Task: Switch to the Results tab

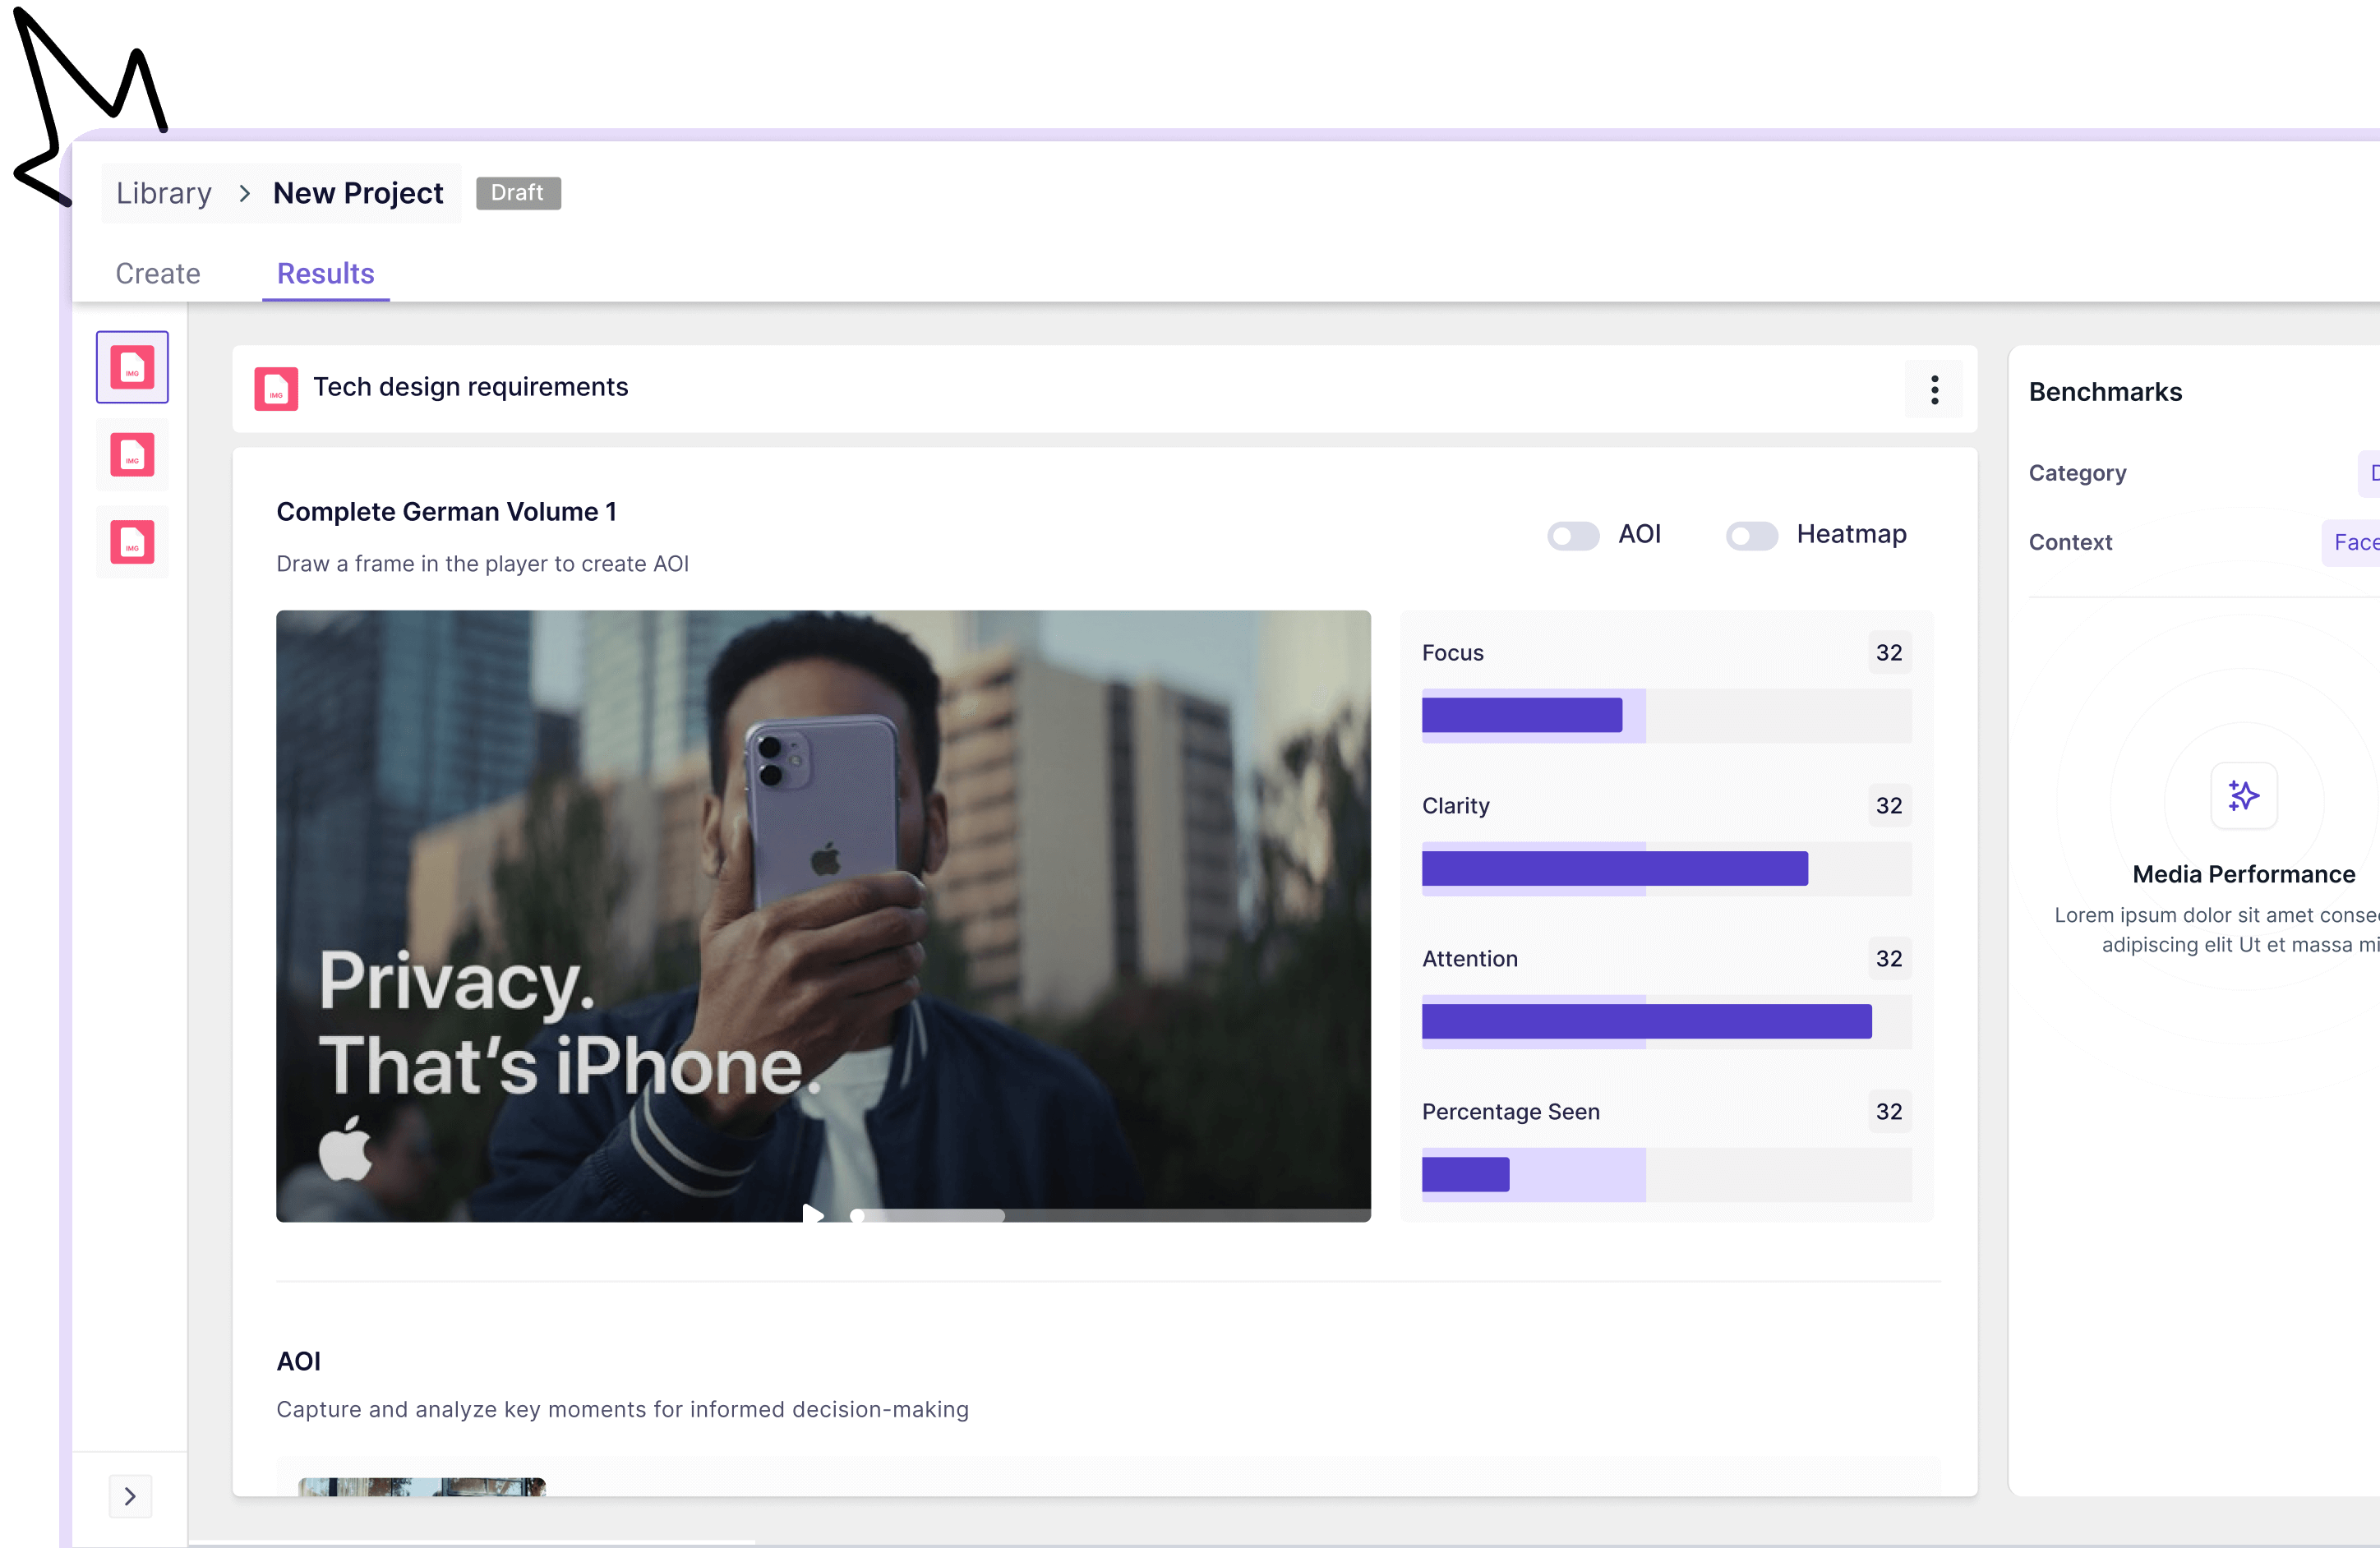Action: click(325, 273)
